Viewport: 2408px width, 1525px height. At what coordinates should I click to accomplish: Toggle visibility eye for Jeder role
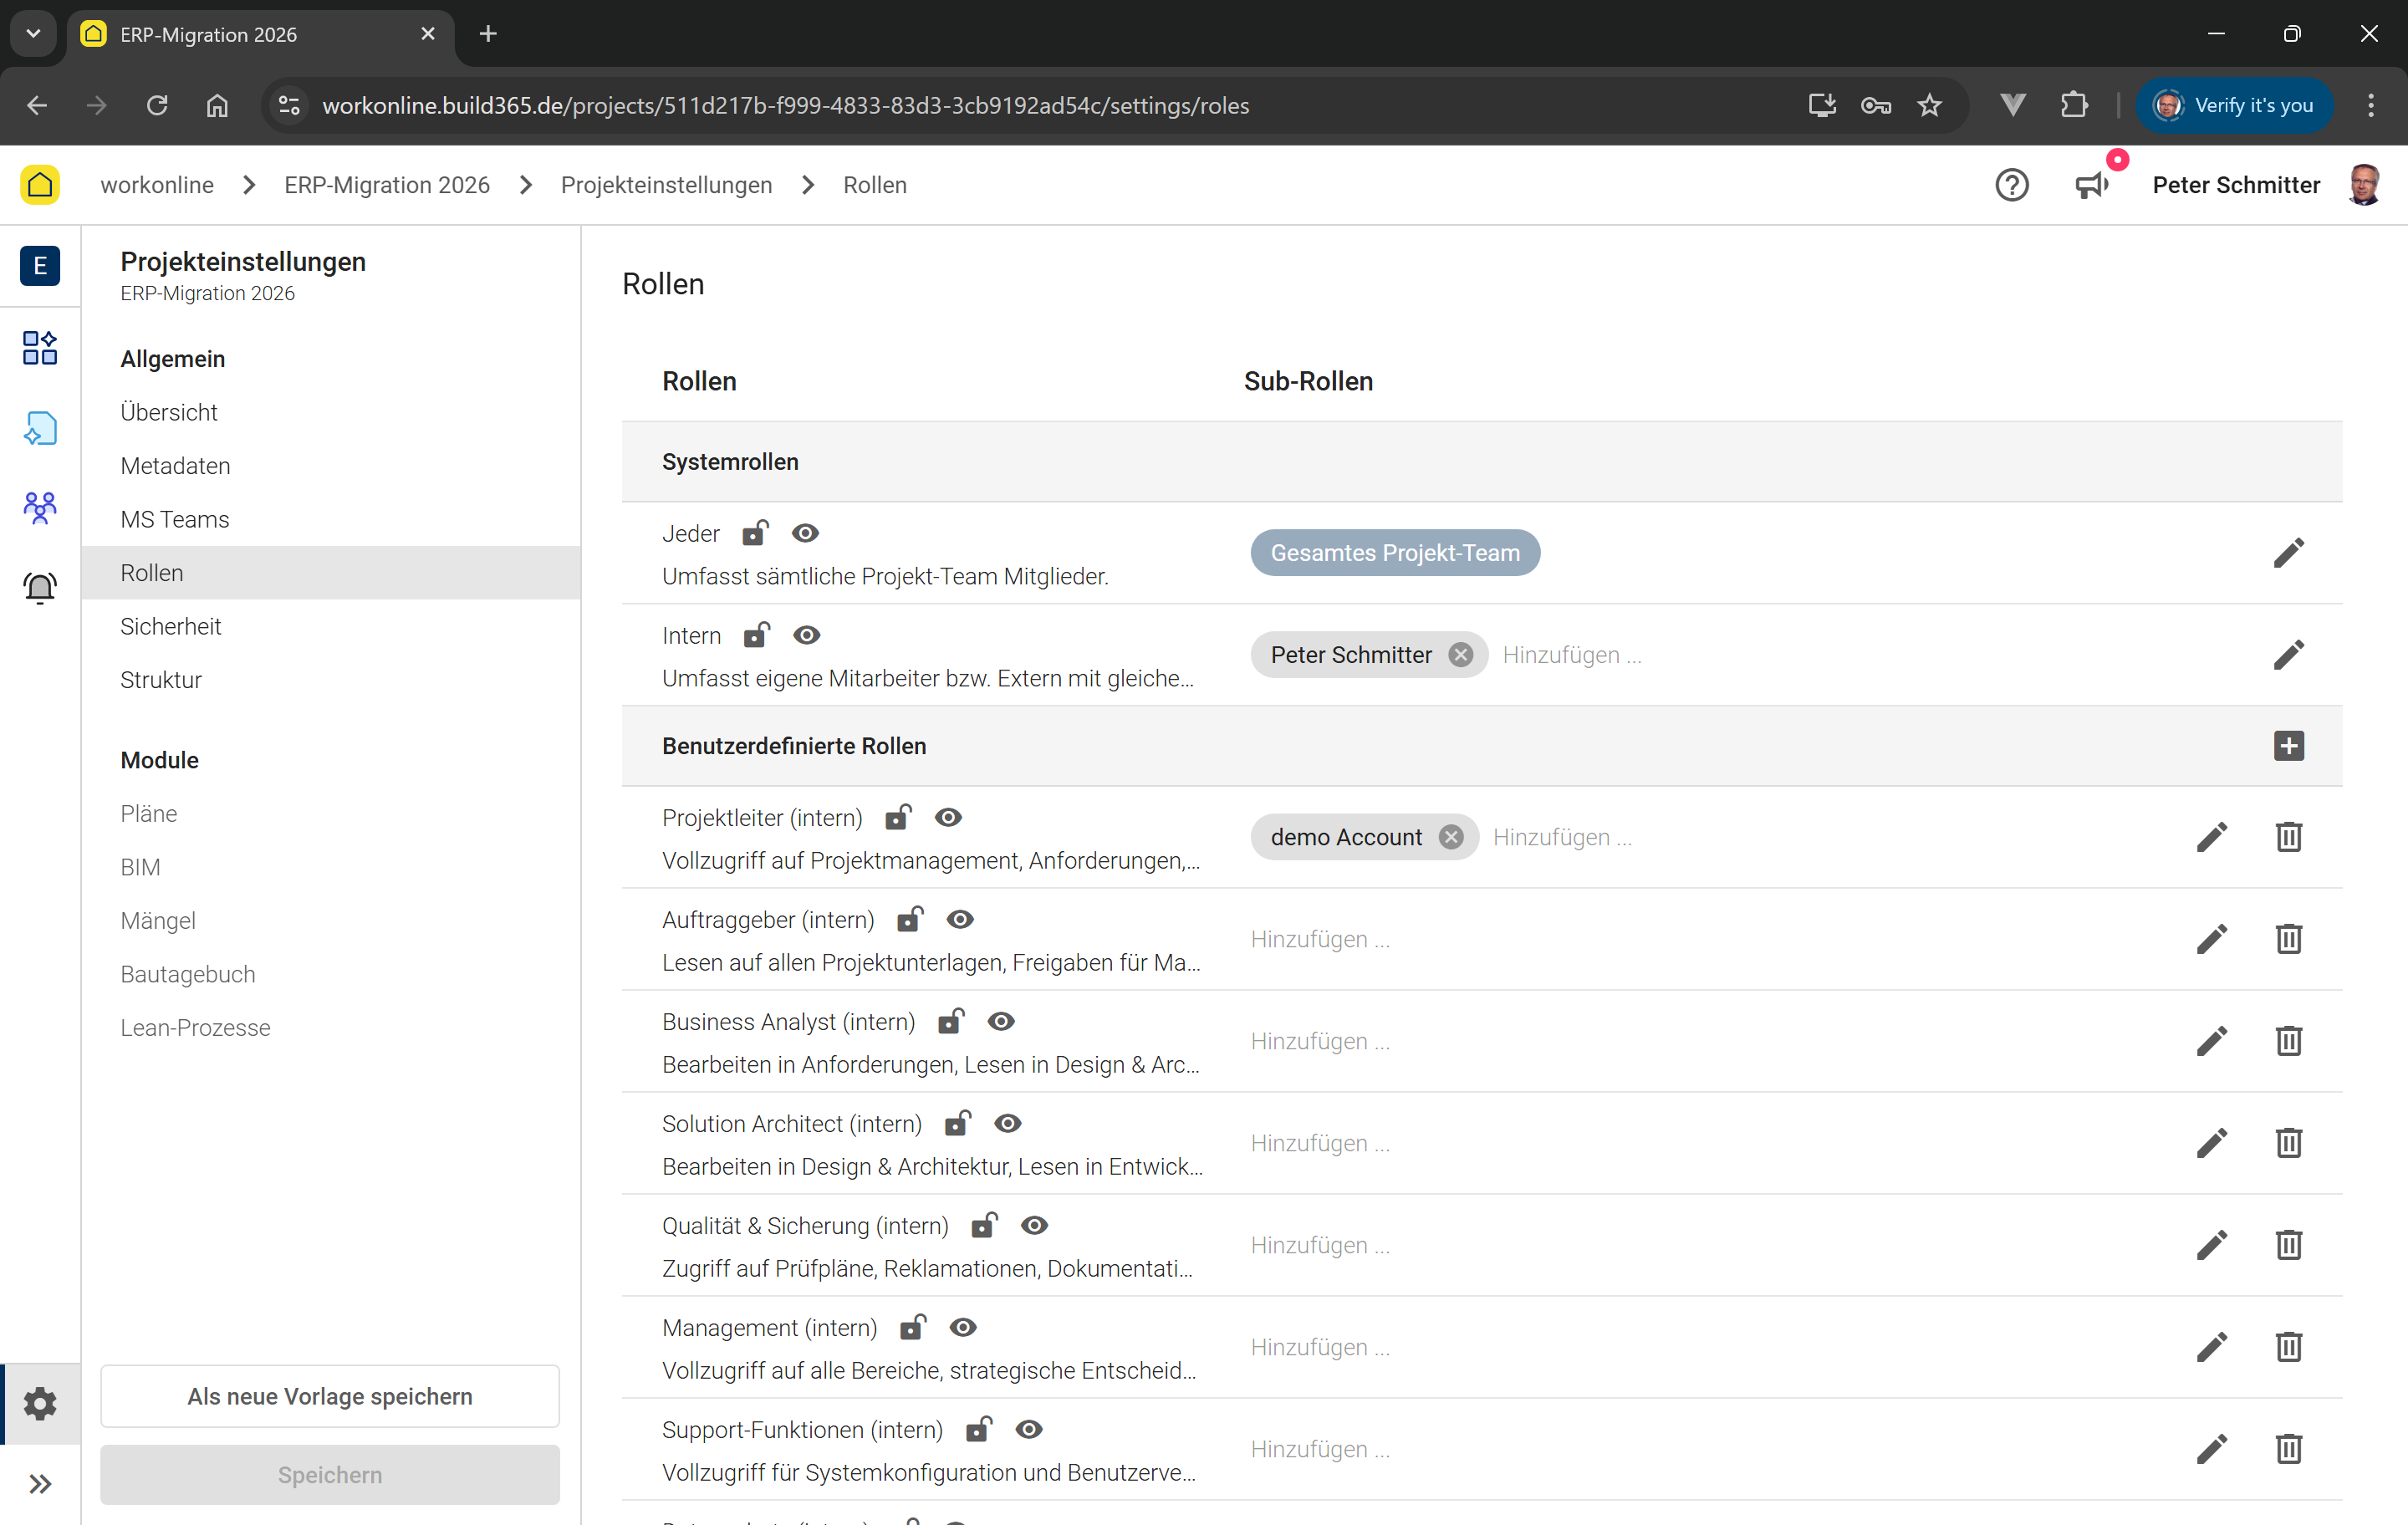[x=805, y=533]
